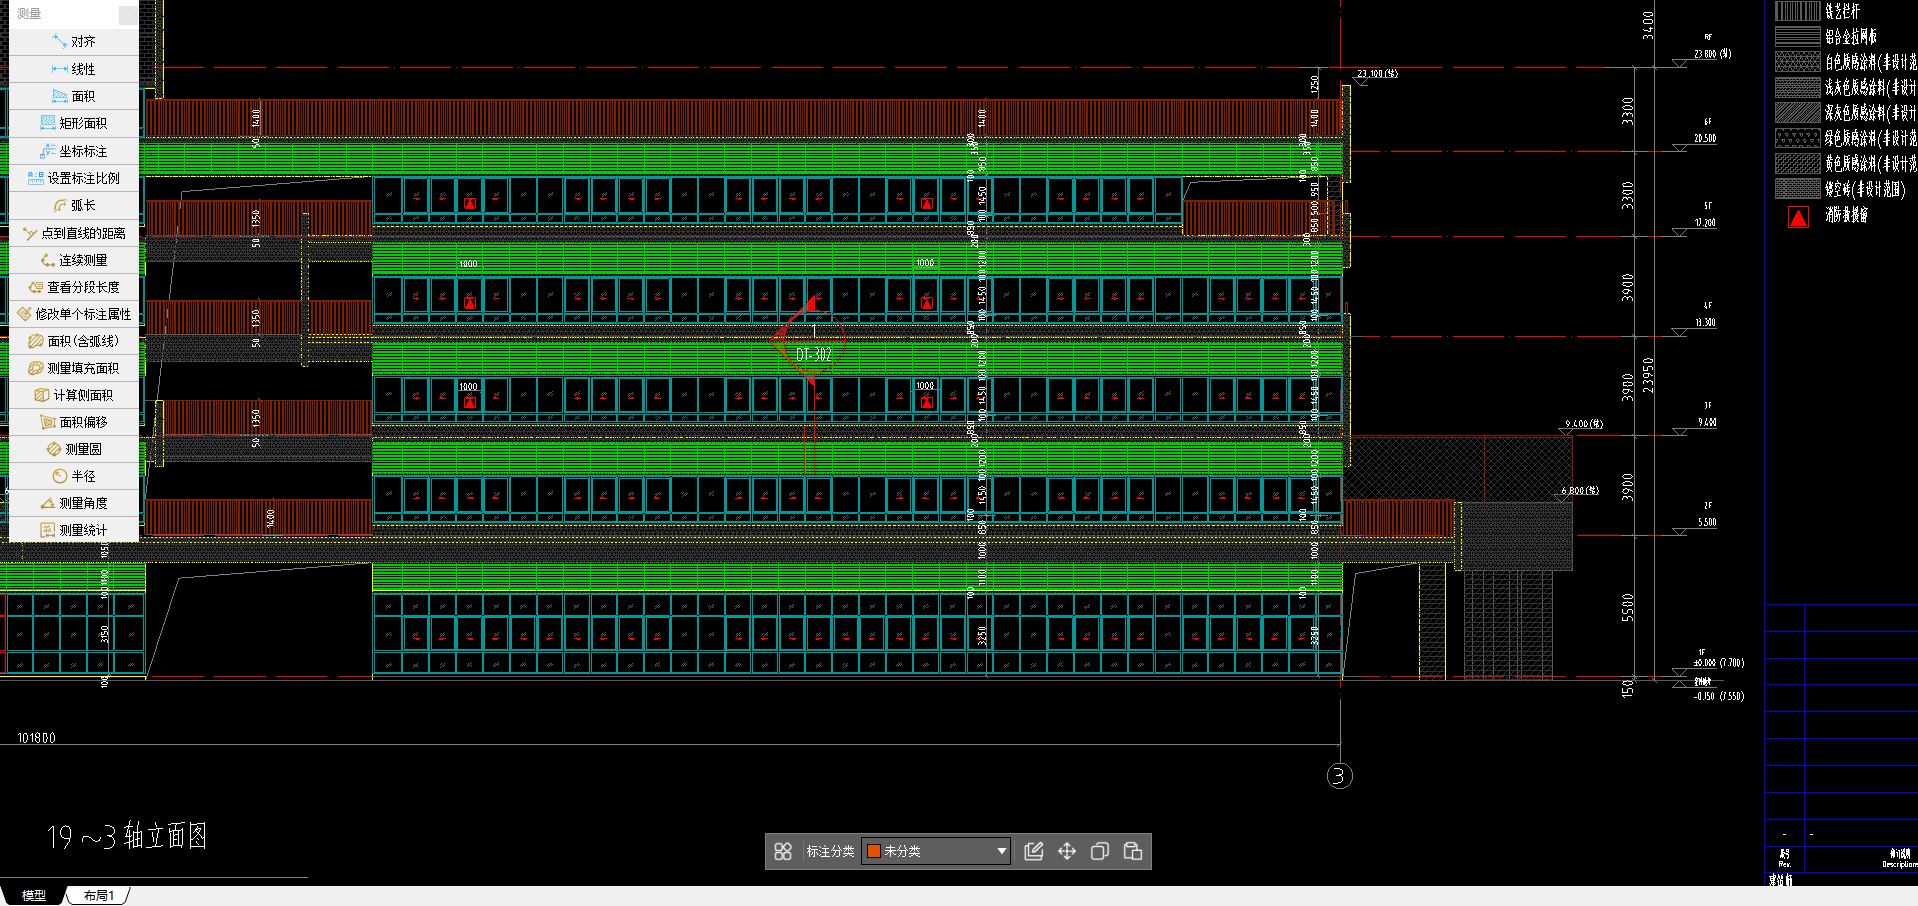Image resolution: width=1918 pixels, height=906 pixels.
Task: Open 测量统计 measurement statistics
Action: tap(74, 530)
